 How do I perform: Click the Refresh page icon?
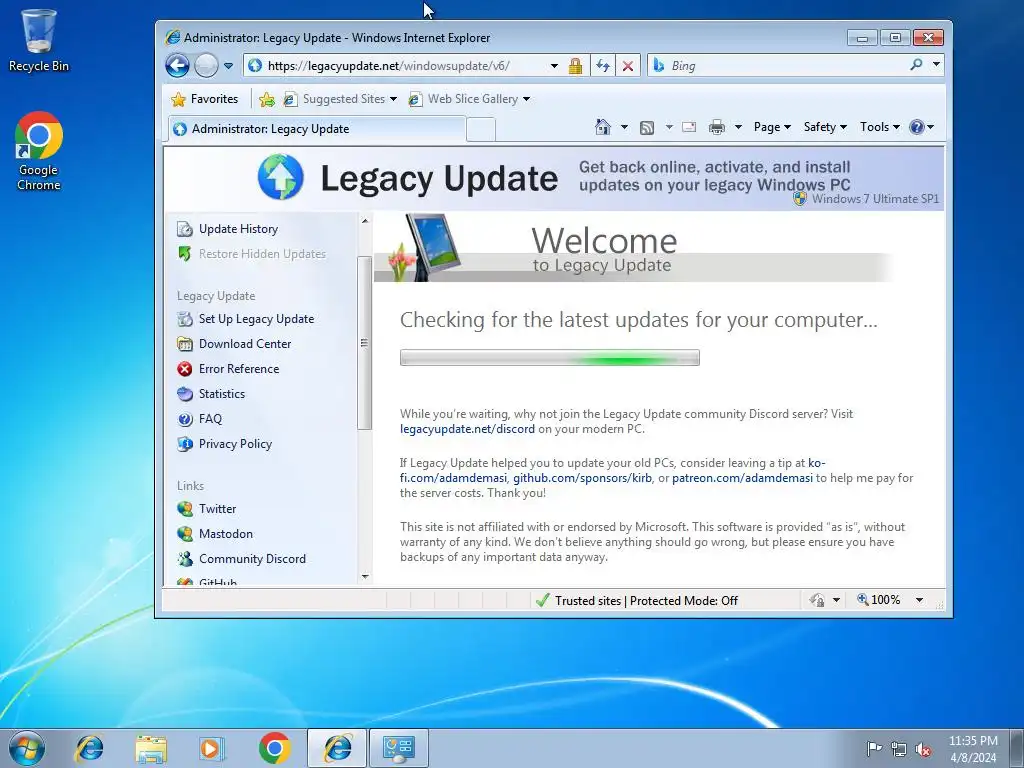coord(603,66)
